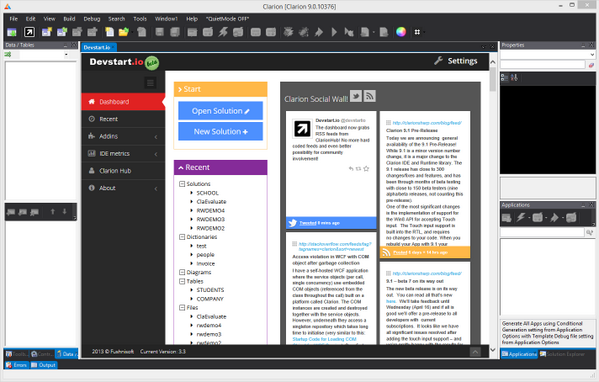The image size is (599, 382).
Task: Click the open folder toolbar icon
Action: coord(123,32)
